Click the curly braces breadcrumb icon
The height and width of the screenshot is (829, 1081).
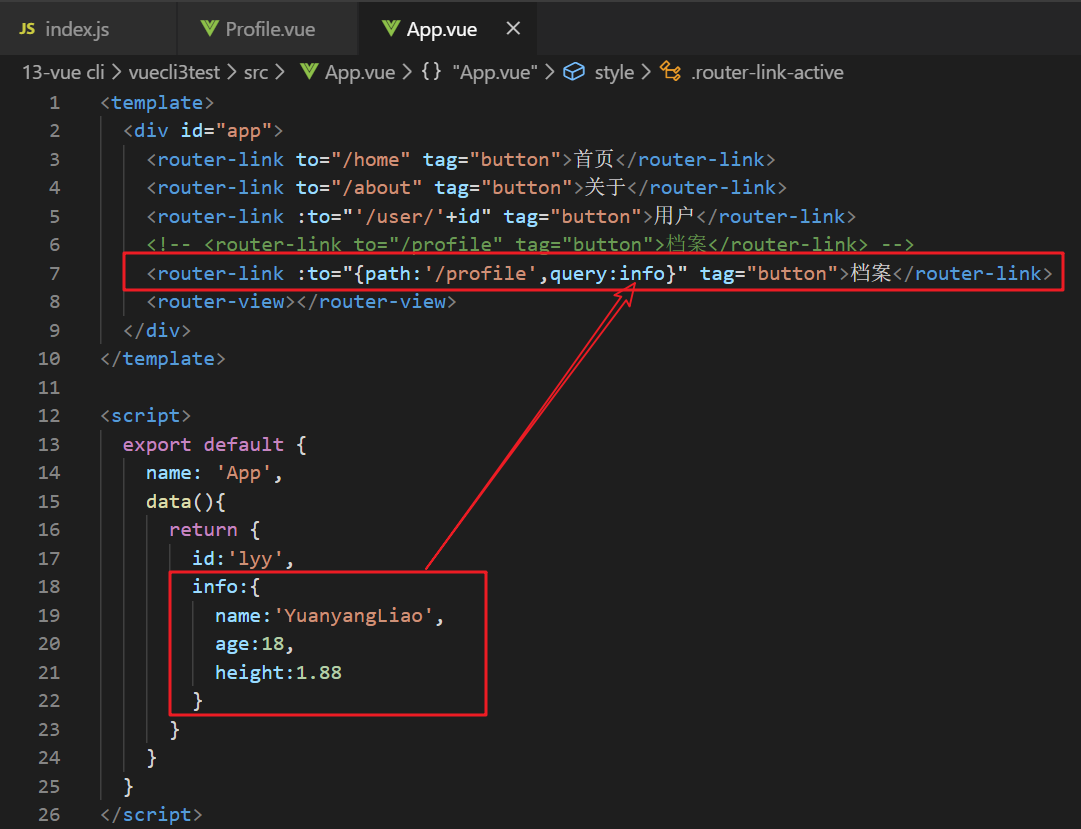pos(432,72)
